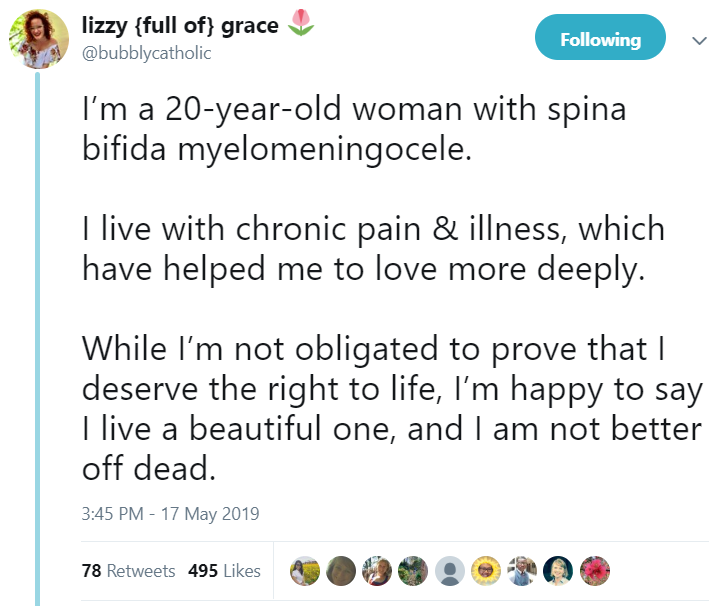This screenshot has height=606, width=720.
Task: Click the fourth liker avatar with garden photo
Action: 413,571
